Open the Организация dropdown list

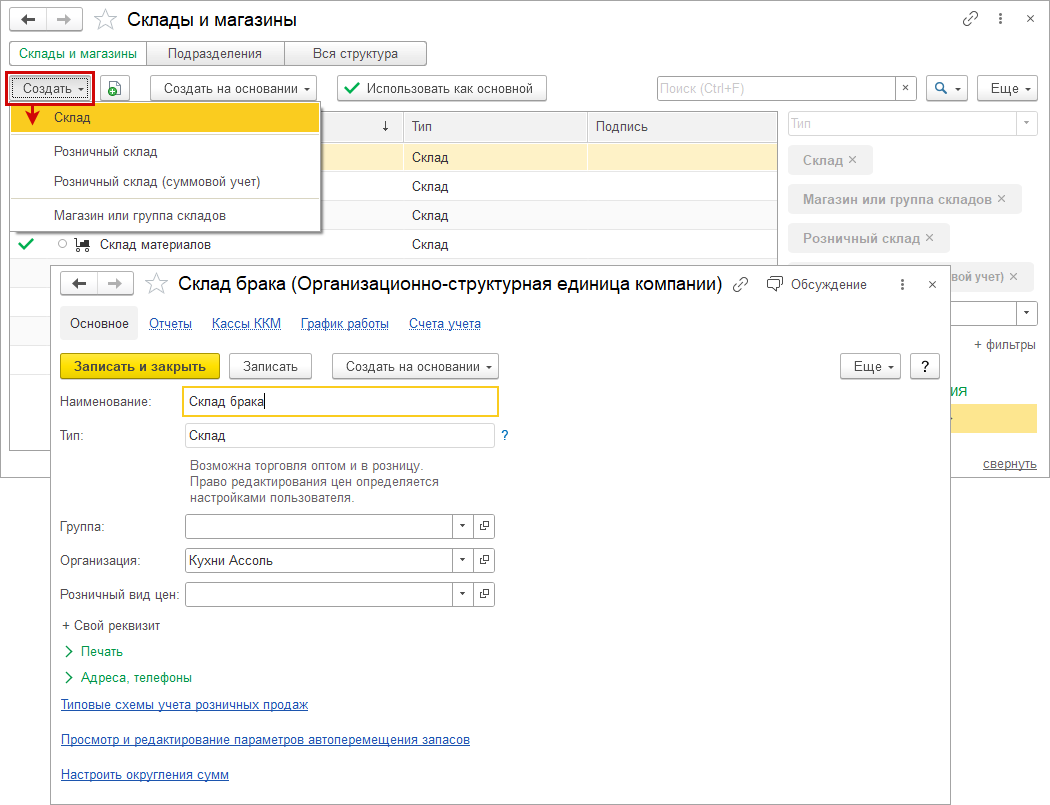pos(463,561)
